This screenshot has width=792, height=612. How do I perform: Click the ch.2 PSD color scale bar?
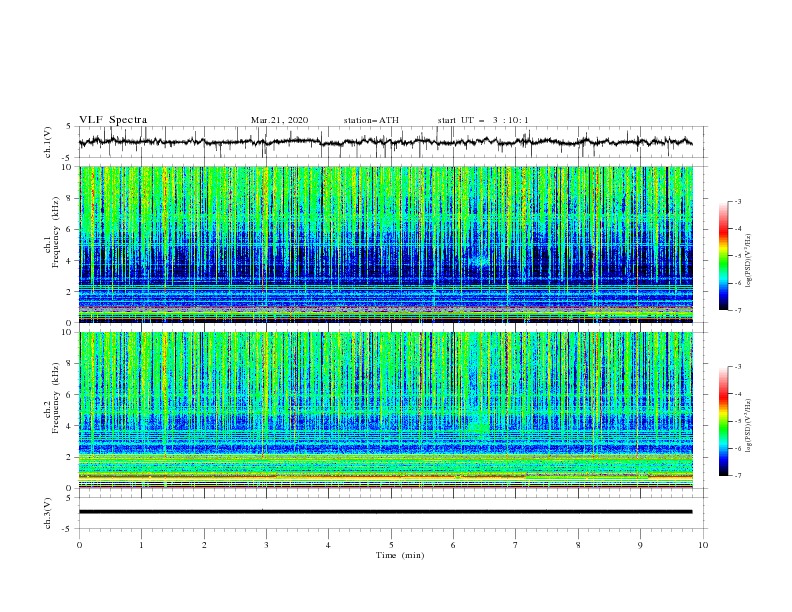(723, 421)
